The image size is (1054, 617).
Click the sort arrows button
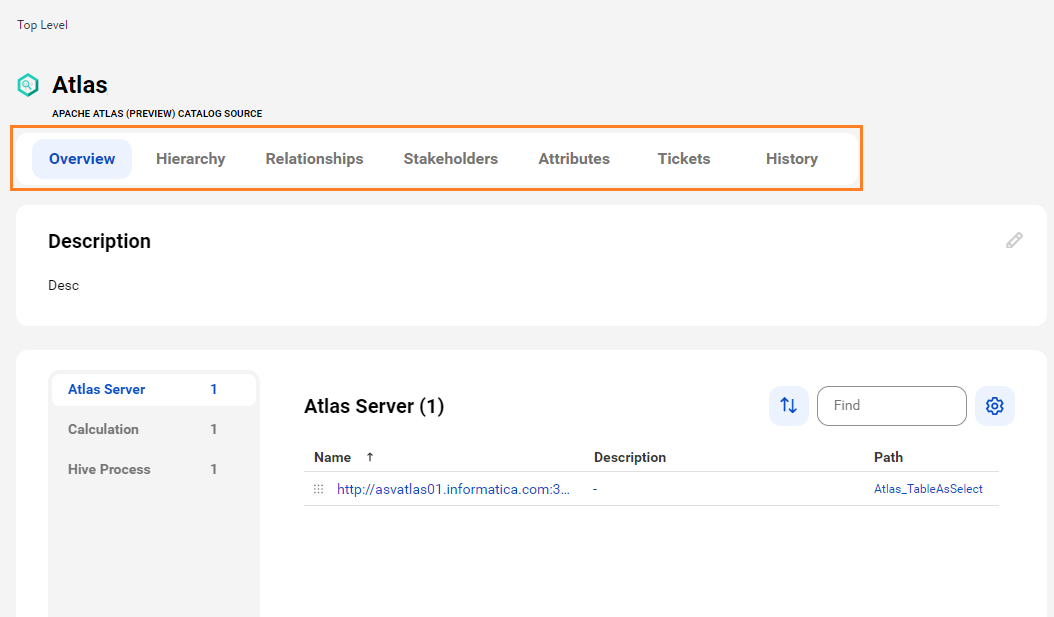pos(788,405)
